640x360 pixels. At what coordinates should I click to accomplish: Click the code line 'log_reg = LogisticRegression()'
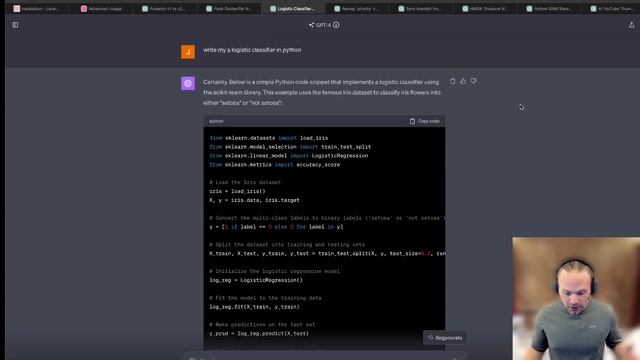[256, 280]
